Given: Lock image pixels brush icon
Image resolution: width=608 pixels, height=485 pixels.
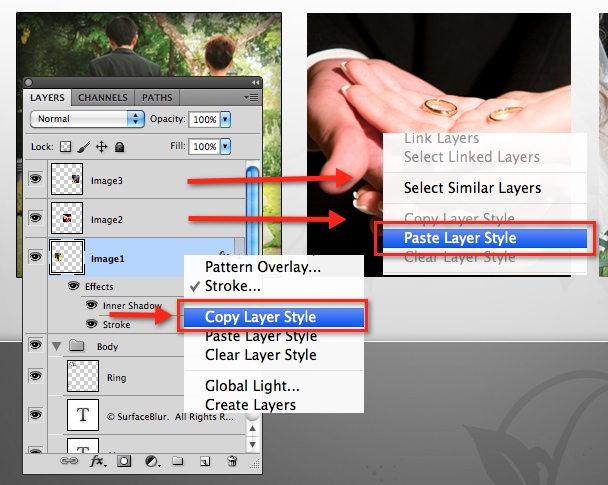Looking at the screenshot, I should [x=83, y=147].
